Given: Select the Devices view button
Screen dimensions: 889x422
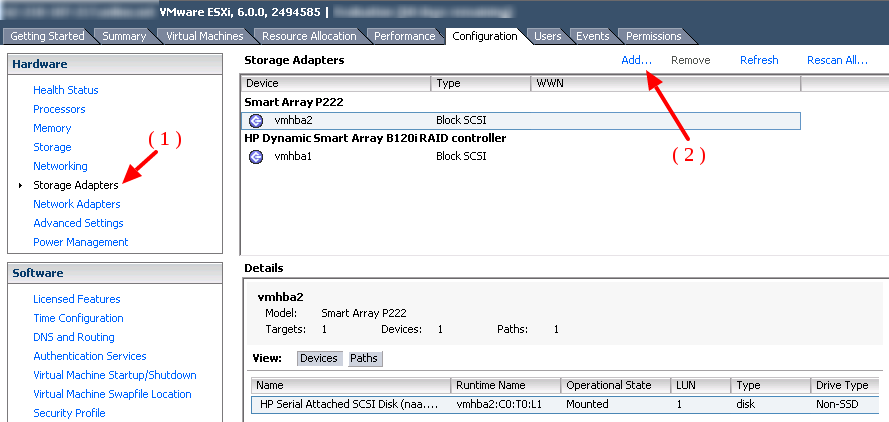Looking at the screenshot, I should [x=318, y=358].
